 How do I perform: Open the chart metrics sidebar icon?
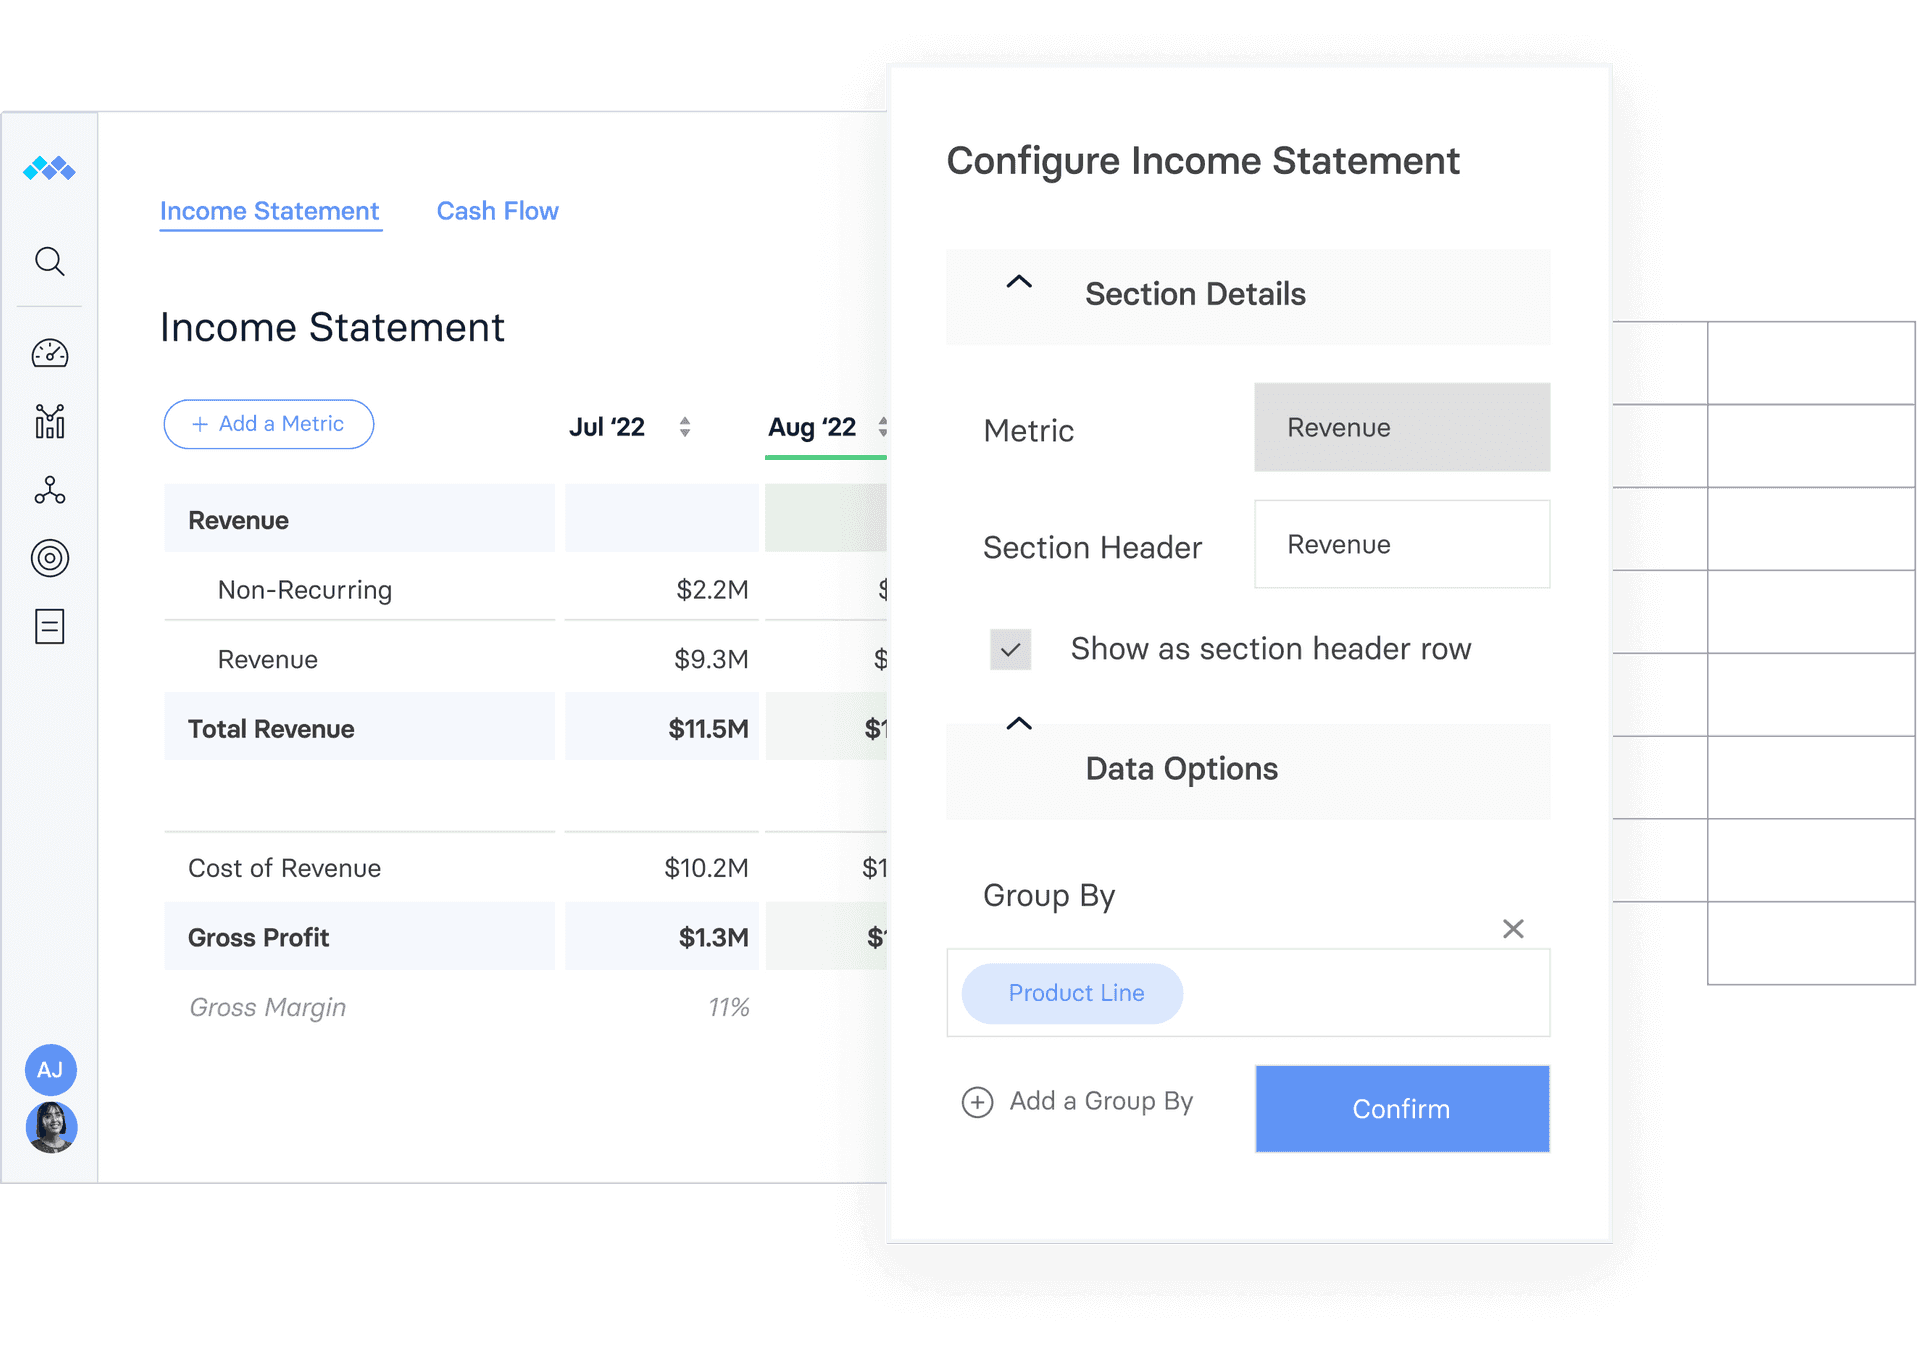(x=49, y=421)
